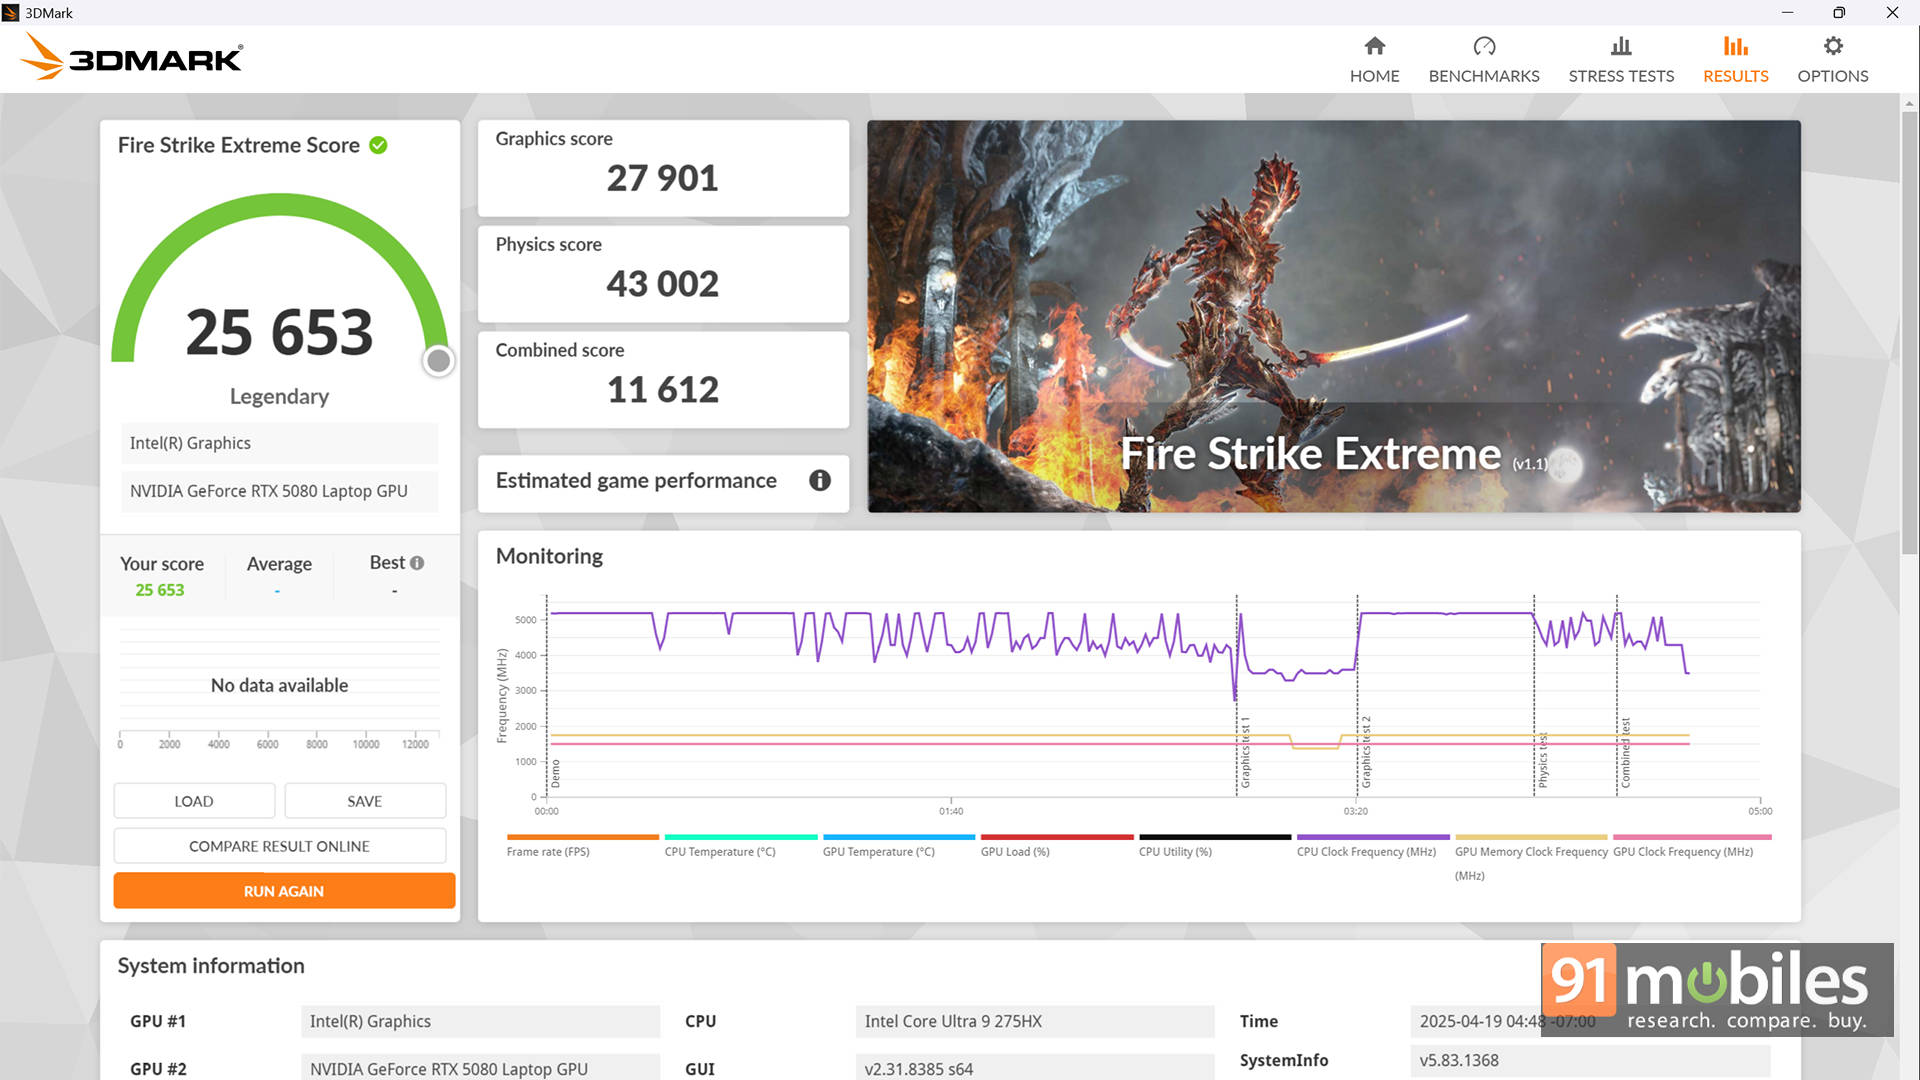Click the Graphics score 27 901 card
This screenshot has height=1080, width=1920.
(x=663, y=168)
